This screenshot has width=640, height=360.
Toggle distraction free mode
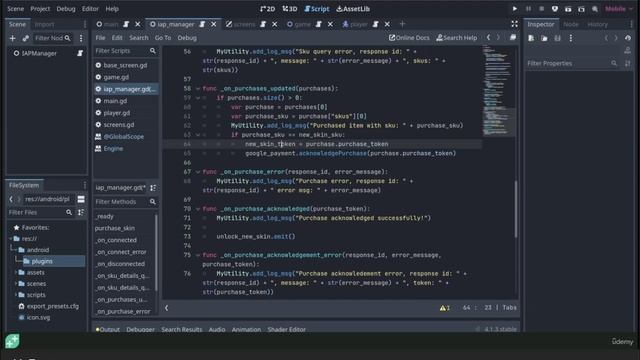point(514,24)
